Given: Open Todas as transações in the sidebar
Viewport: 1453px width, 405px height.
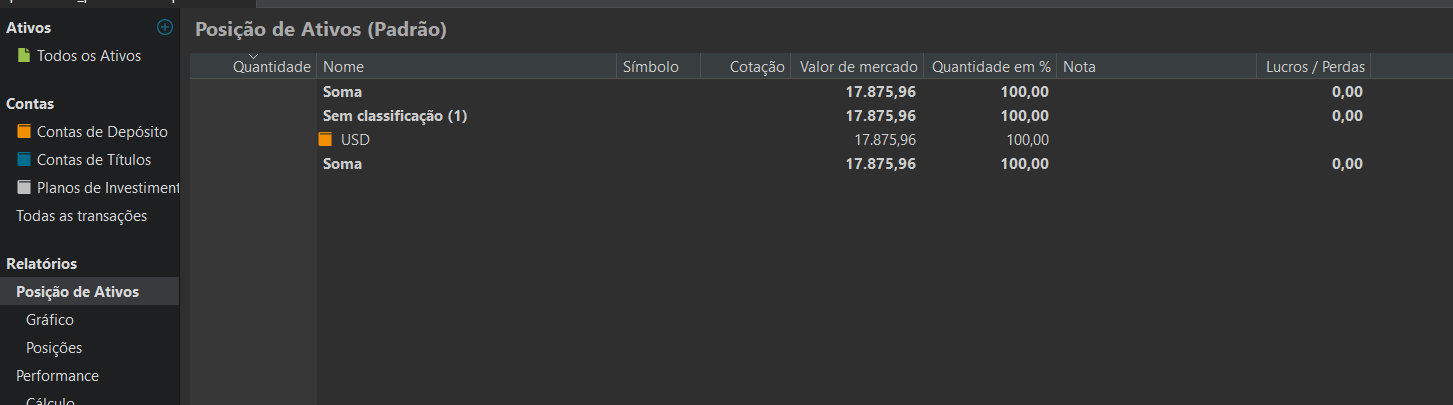Looking at the screenshot, I should coord(81,216).
